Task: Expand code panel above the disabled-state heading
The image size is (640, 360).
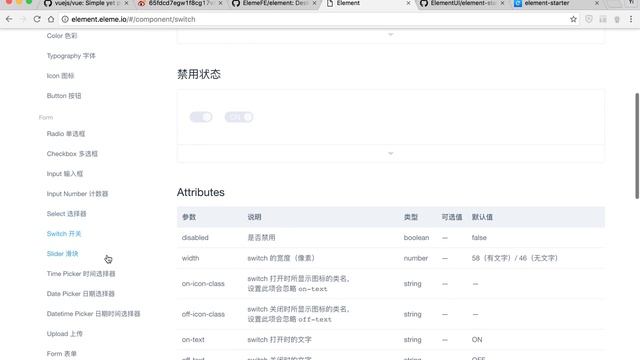Action: point(391,35)
